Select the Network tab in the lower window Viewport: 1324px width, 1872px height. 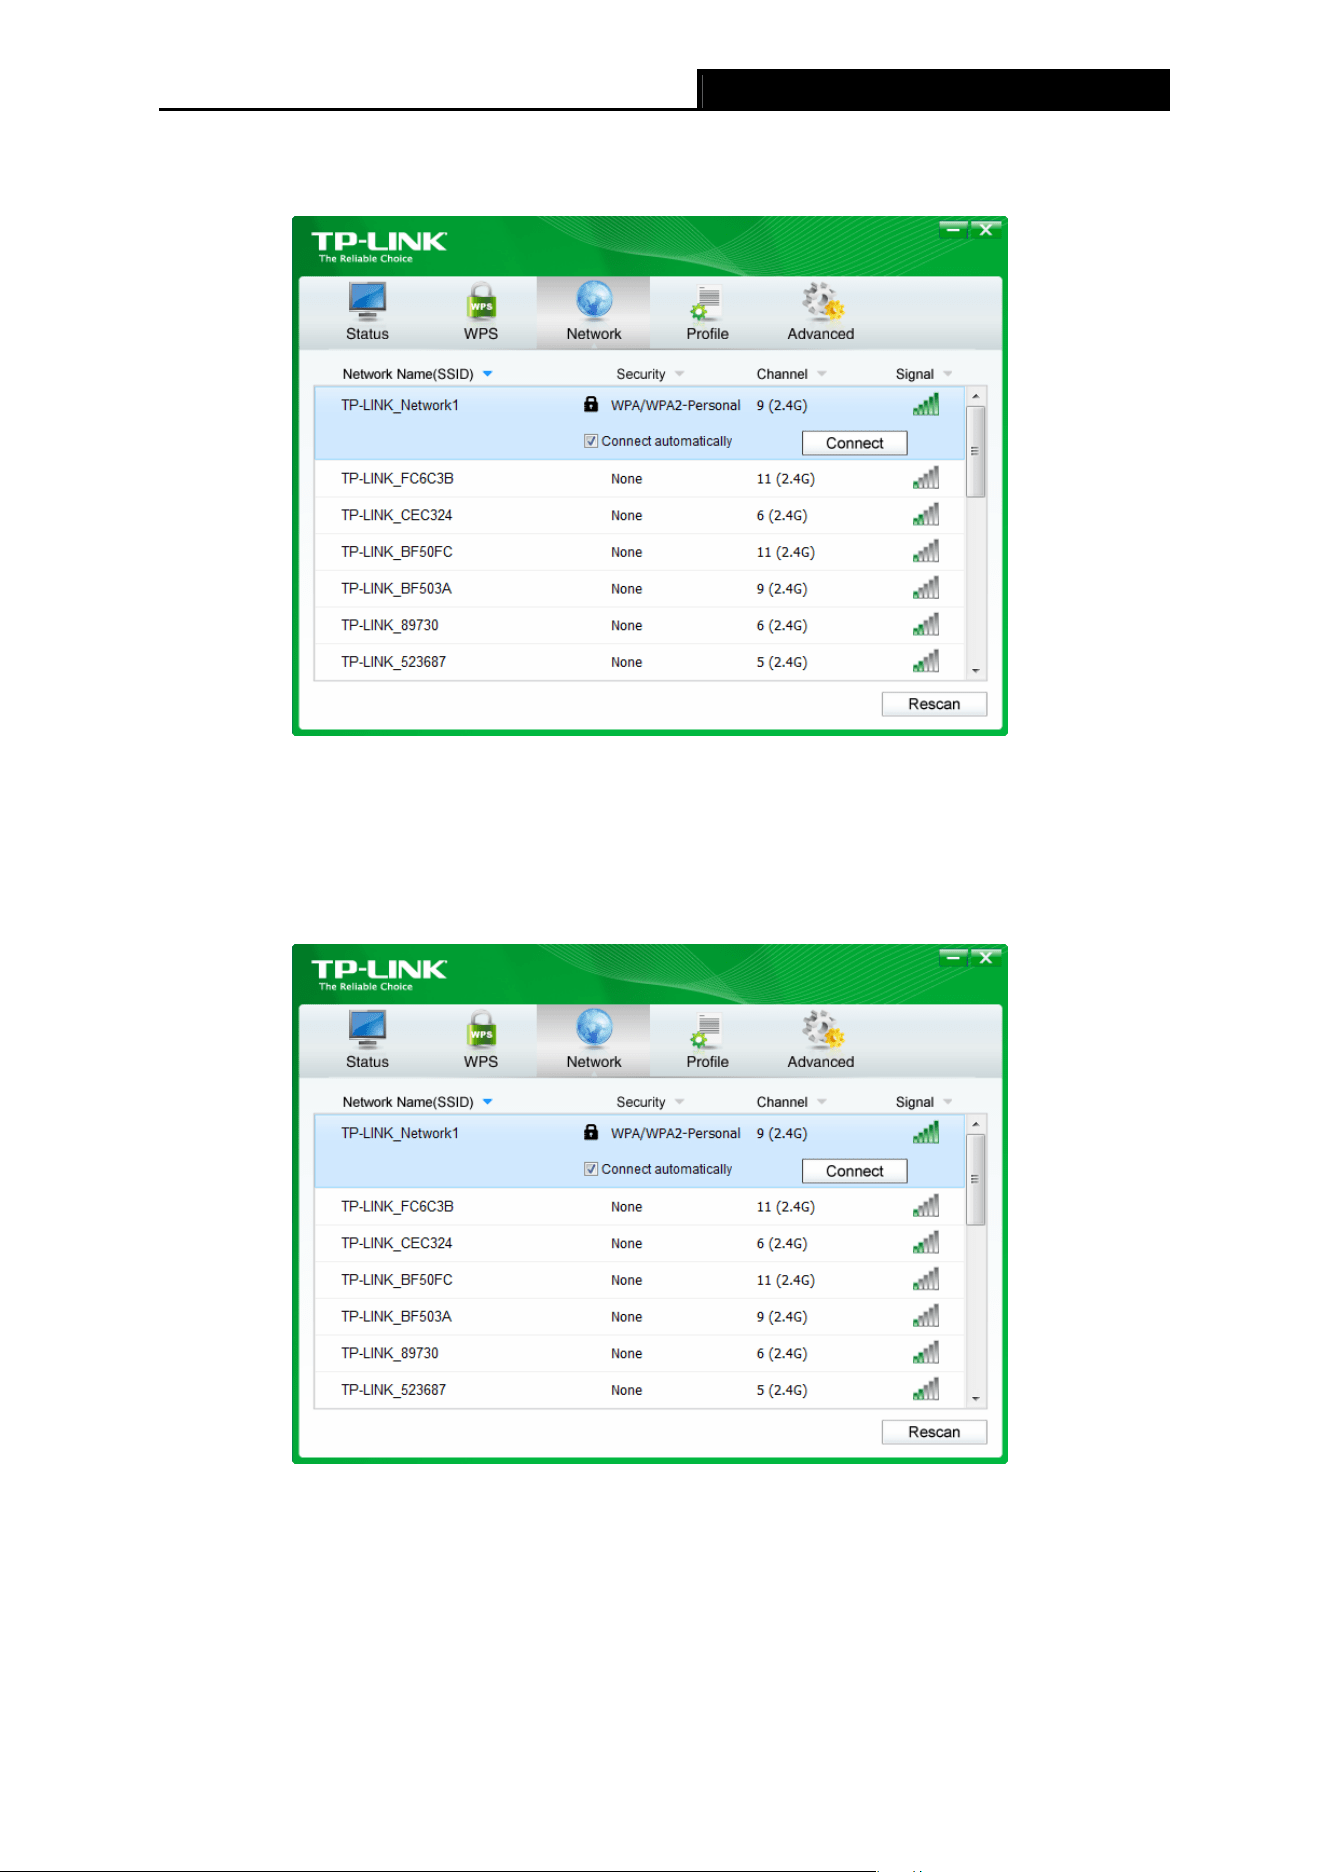pos(594,1040)
